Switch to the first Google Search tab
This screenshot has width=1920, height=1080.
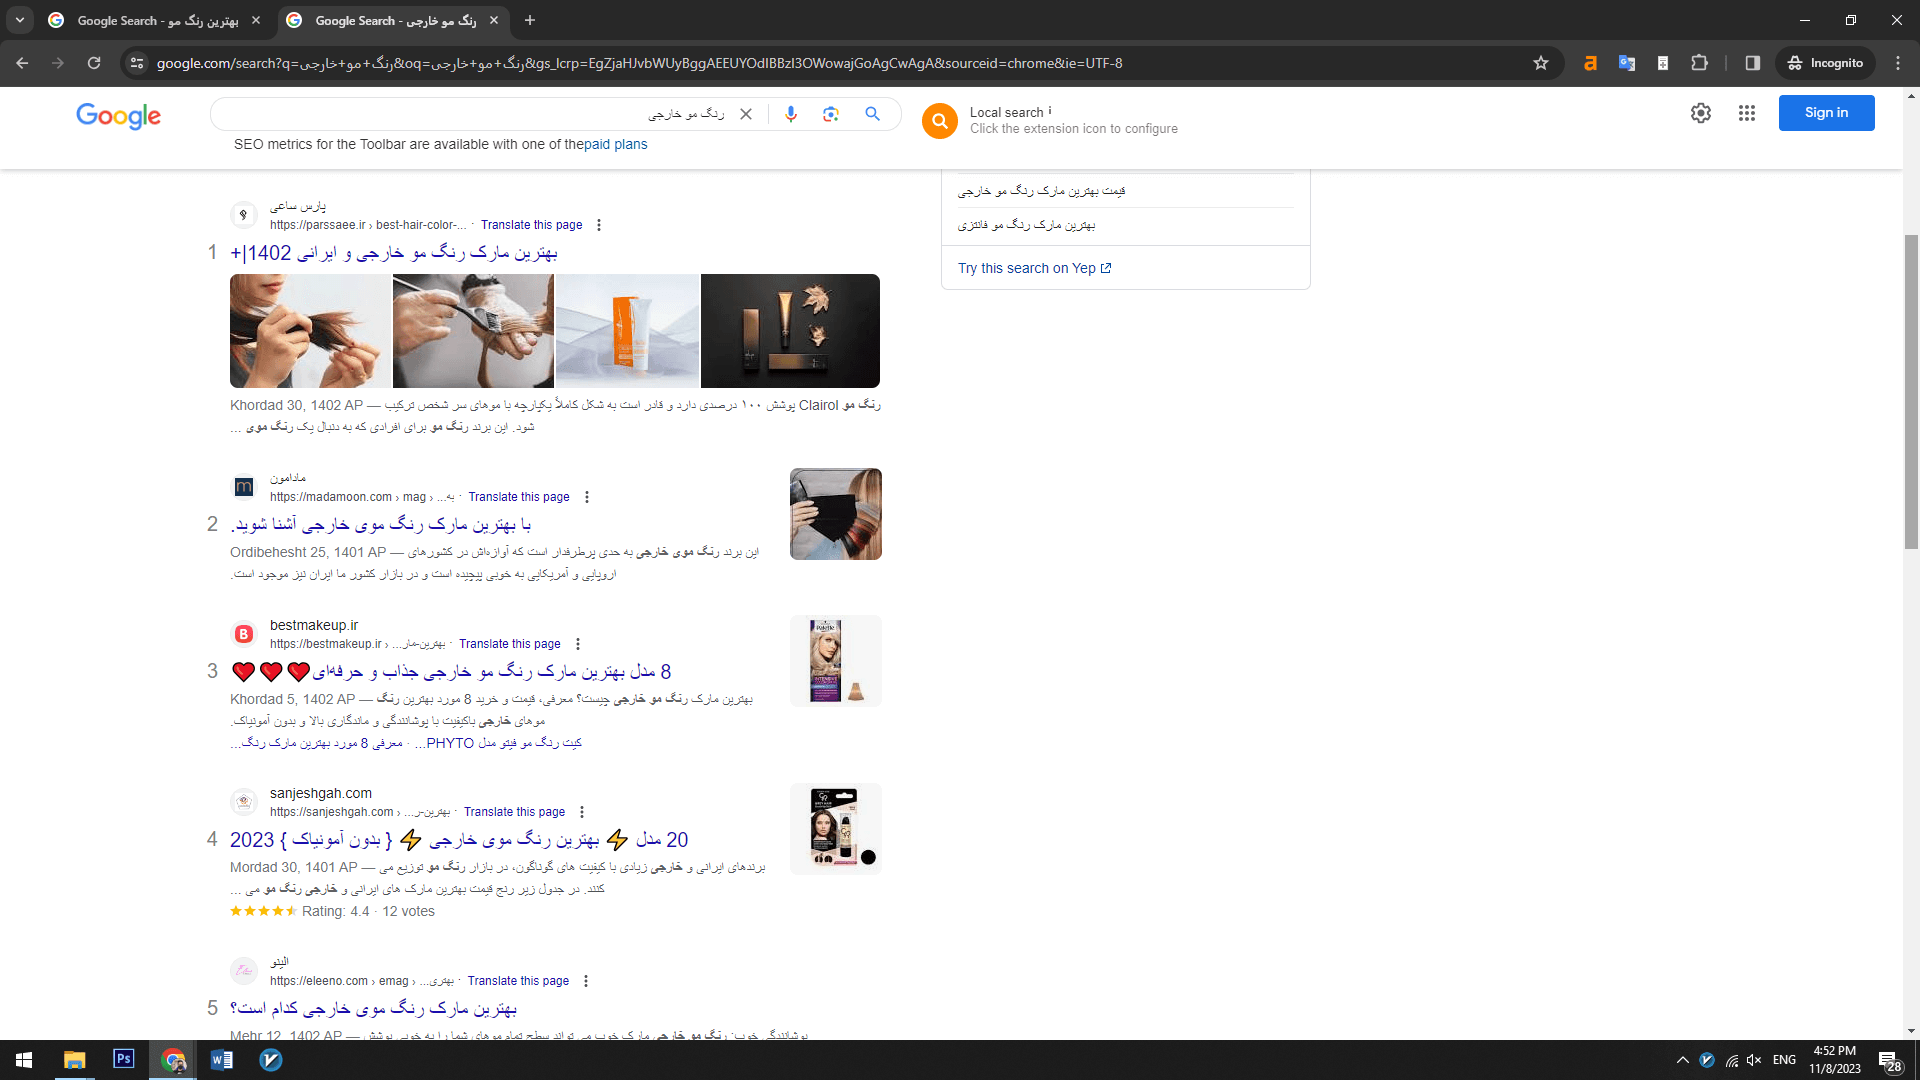[x=157, y=20]
